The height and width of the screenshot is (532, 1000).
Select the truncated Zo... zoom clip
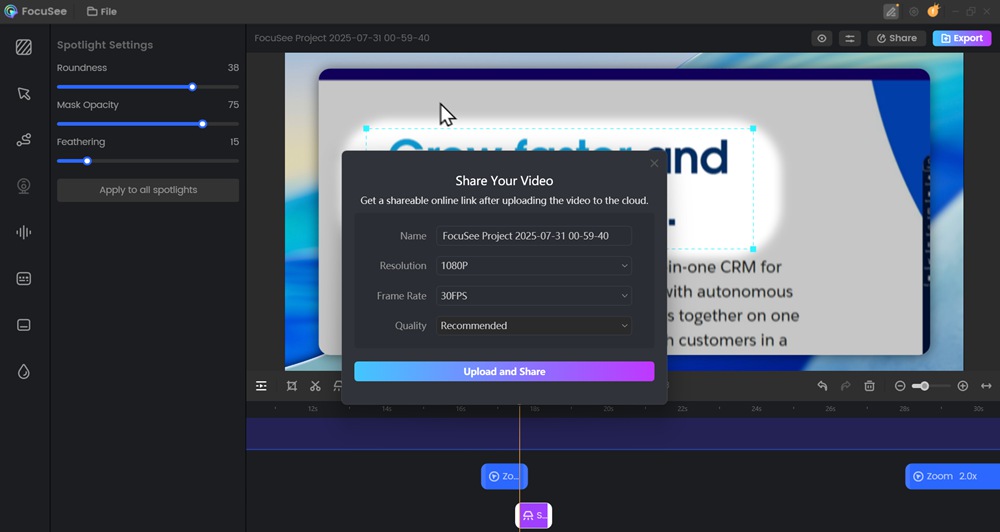(x=504, y=477)
